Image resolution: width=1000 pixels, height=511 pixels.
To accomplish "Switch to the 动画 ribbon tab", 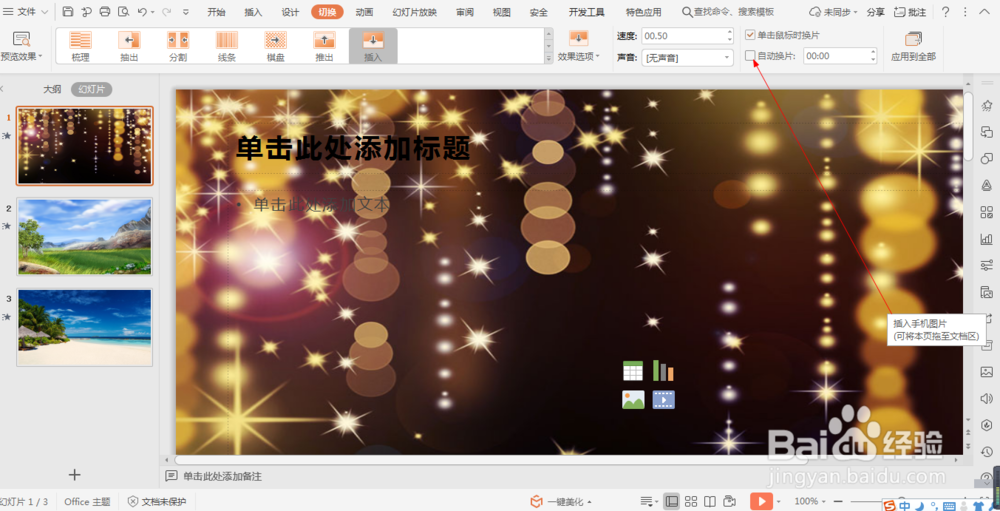I will pos(364,12).
